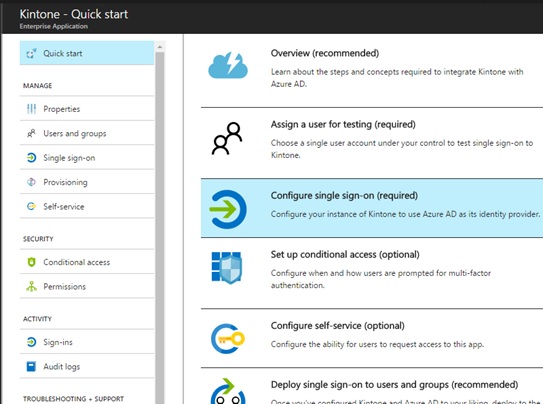
Task: Open Overview (recommended) heading
Action: coord(325,53)
